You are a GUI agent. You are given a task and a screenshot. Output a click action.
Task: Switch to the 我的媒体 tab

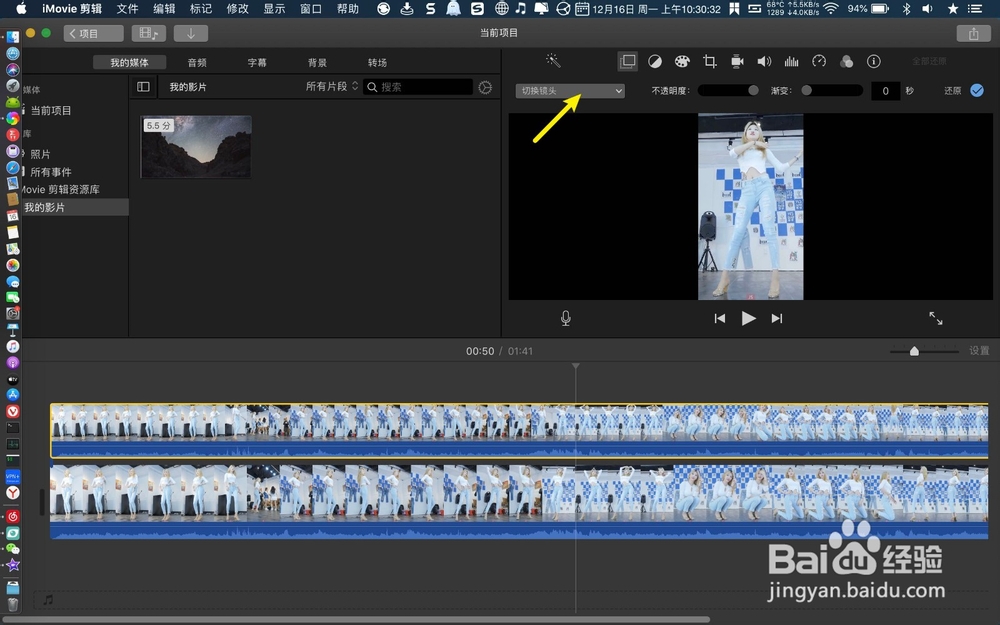pos(129,62)
